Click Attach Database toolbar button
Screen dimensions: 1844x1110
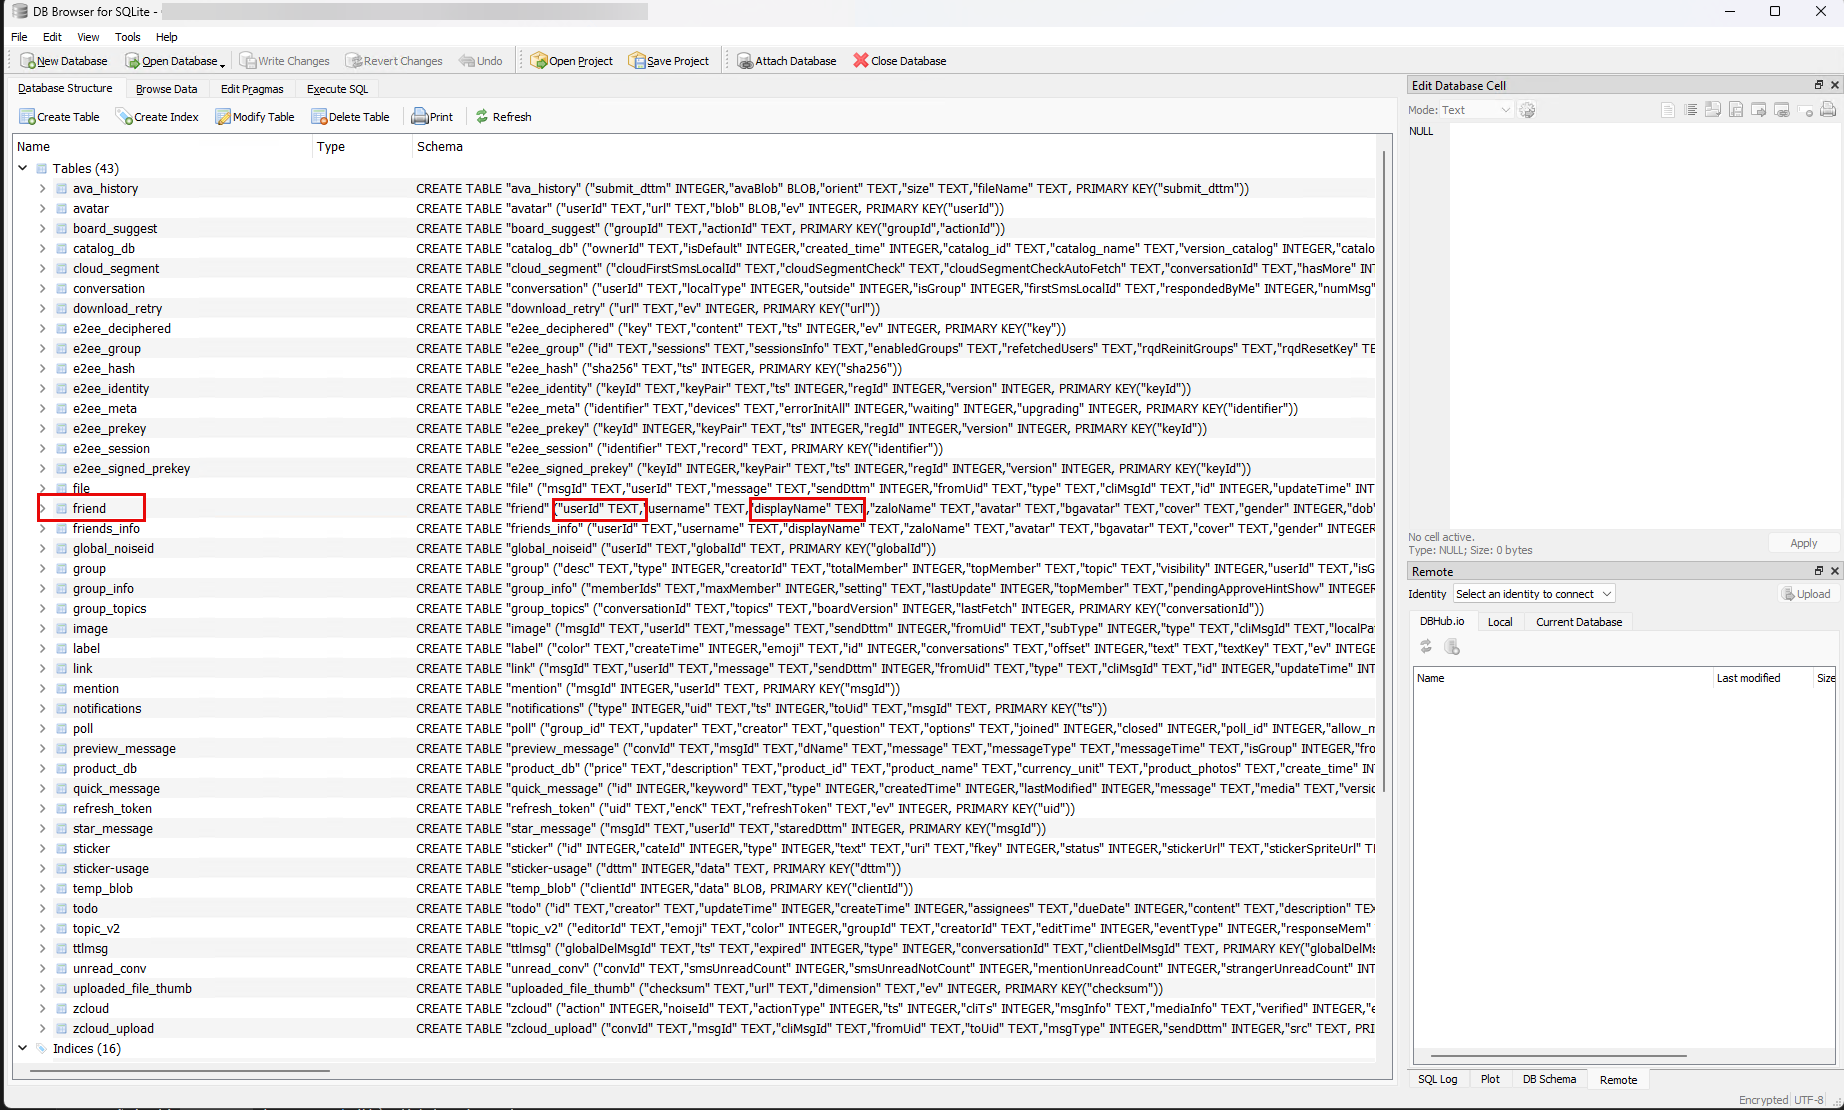tap(786, 61)
